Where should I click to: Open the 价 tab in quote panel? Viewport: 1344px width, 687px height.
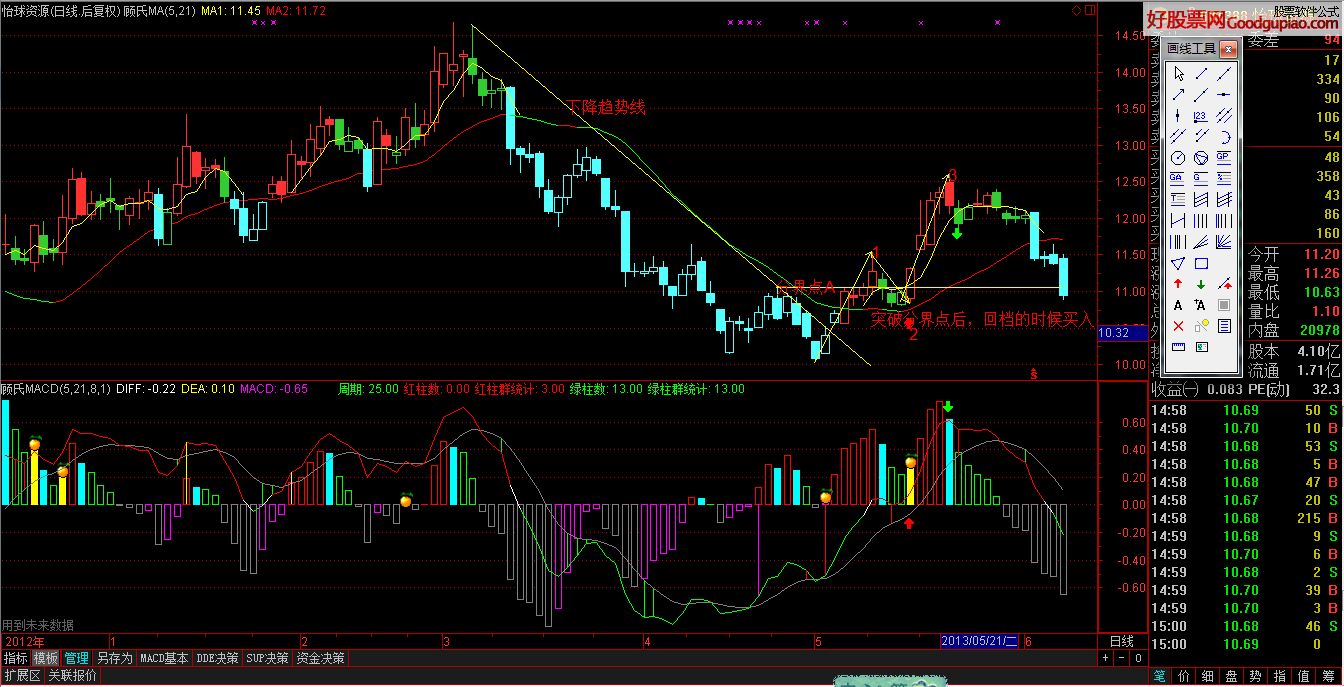(1184, 676)
